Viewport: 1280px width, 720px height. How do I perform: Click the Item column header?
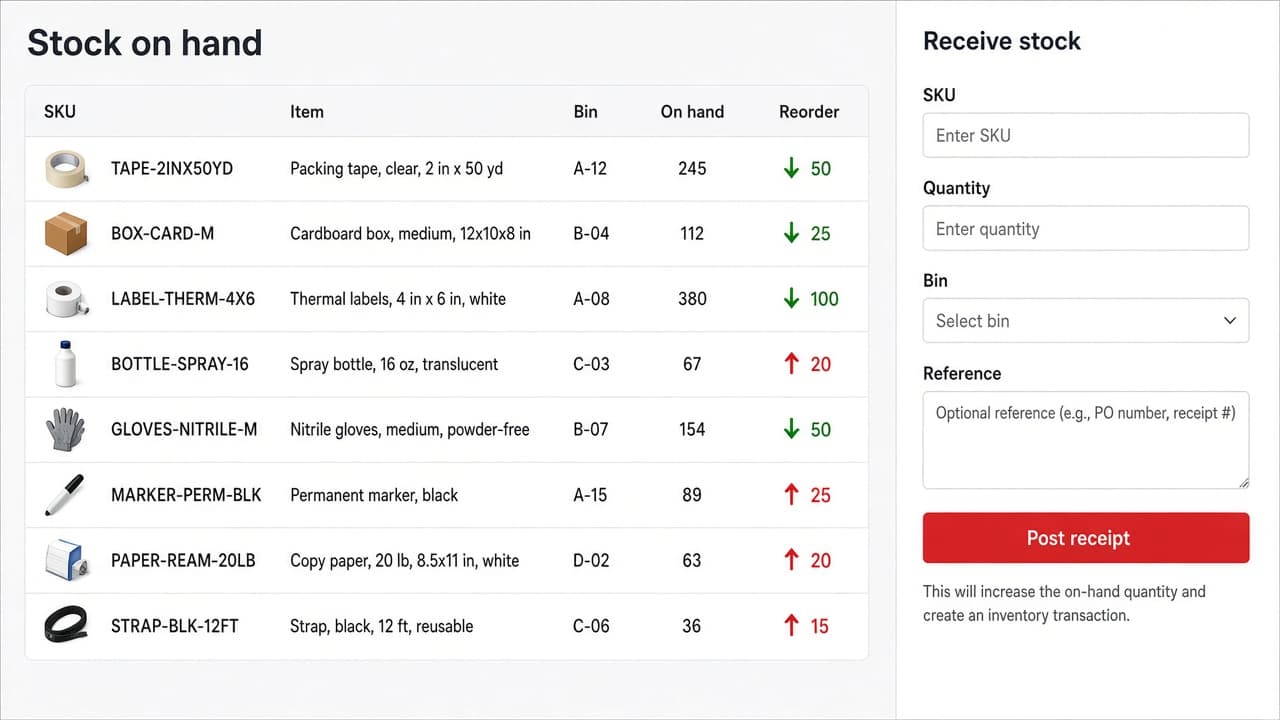pos(307,112)
